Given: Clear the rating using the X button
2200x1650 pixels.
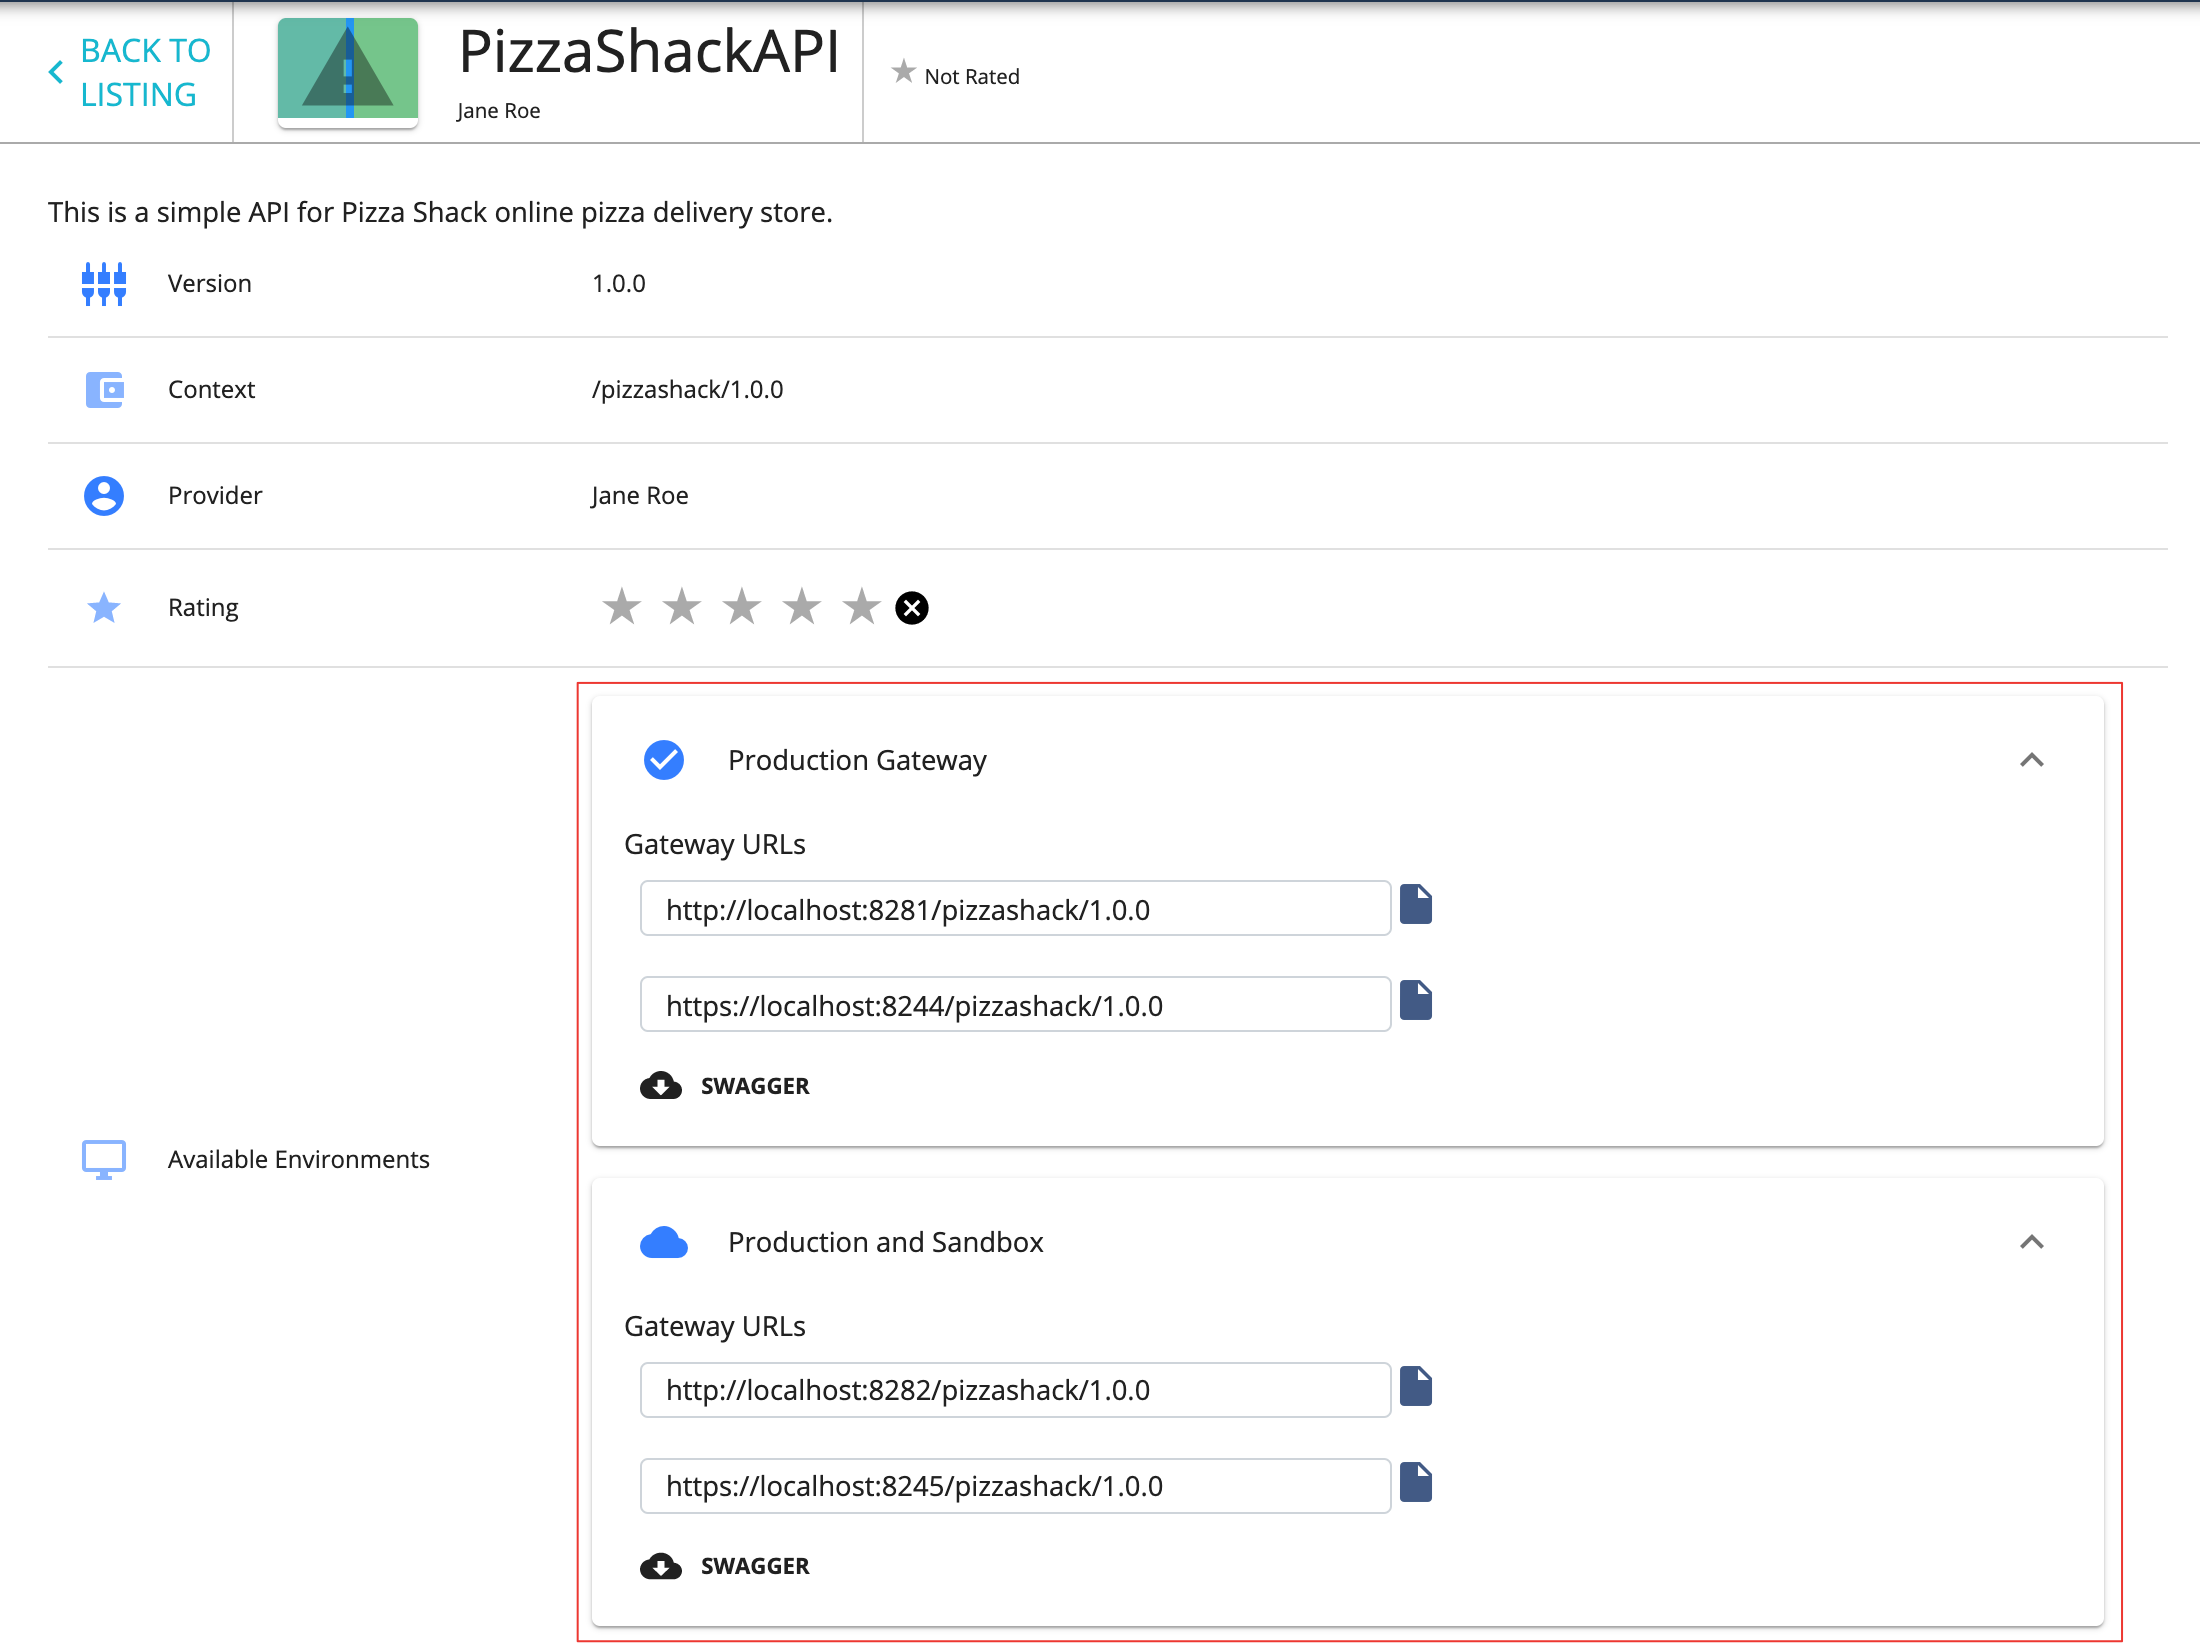Looking at the screenshot, I should [910, 606].
